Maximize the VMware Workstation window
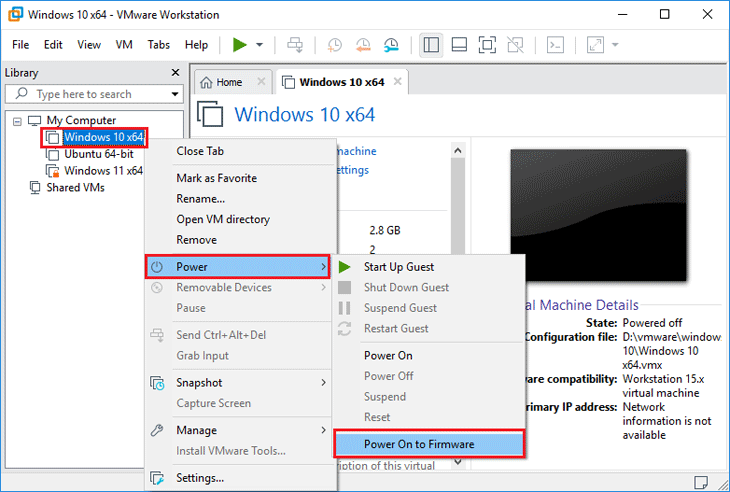The width and height of the screenshot is (730, 492). [x=665, y=14]
